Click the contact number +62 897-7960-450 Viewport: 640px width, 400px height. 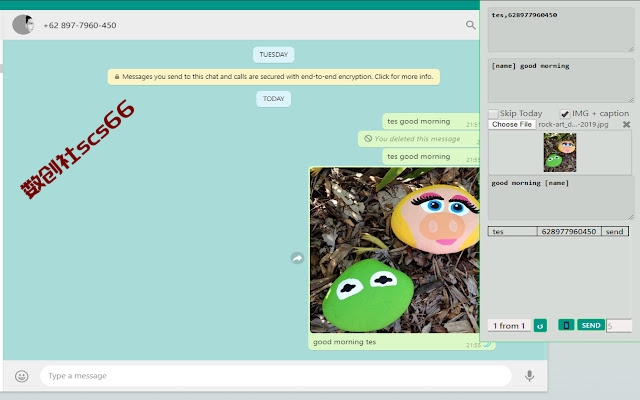pyautogui.click(x=80, y=25)
